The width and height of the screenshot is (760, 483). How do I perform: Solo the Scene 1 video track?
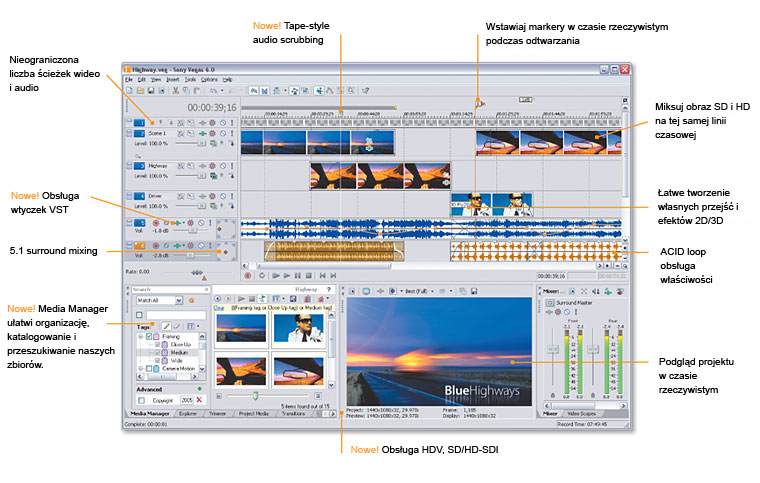[232, 133]
